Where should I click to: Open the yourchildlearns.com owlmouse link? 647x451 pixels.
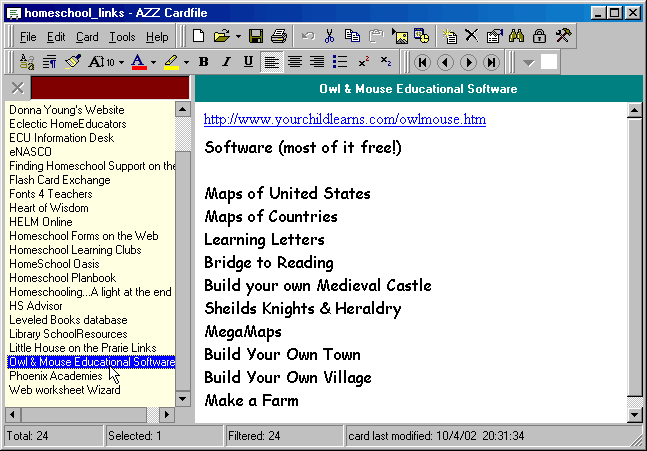(x=345, y=119)
